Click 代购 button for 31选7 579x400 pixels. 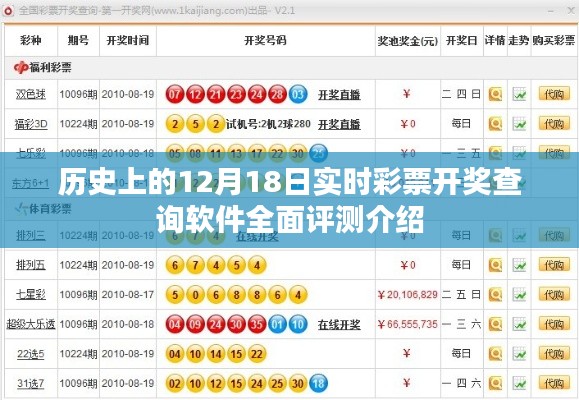(x=554, y=383)
